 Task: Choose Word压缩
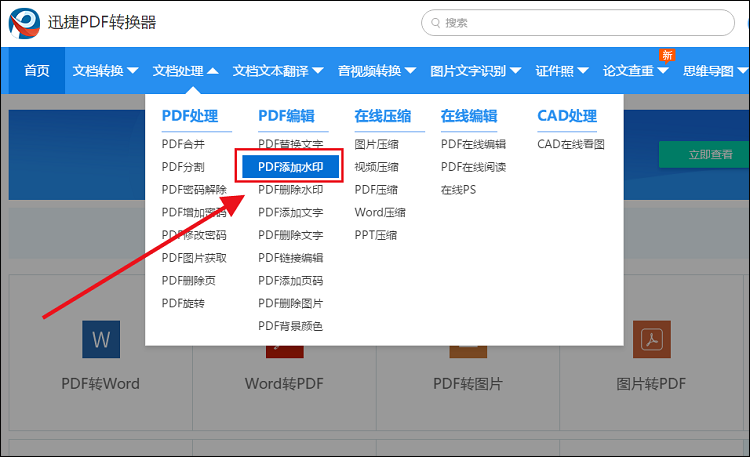(380, 212)
